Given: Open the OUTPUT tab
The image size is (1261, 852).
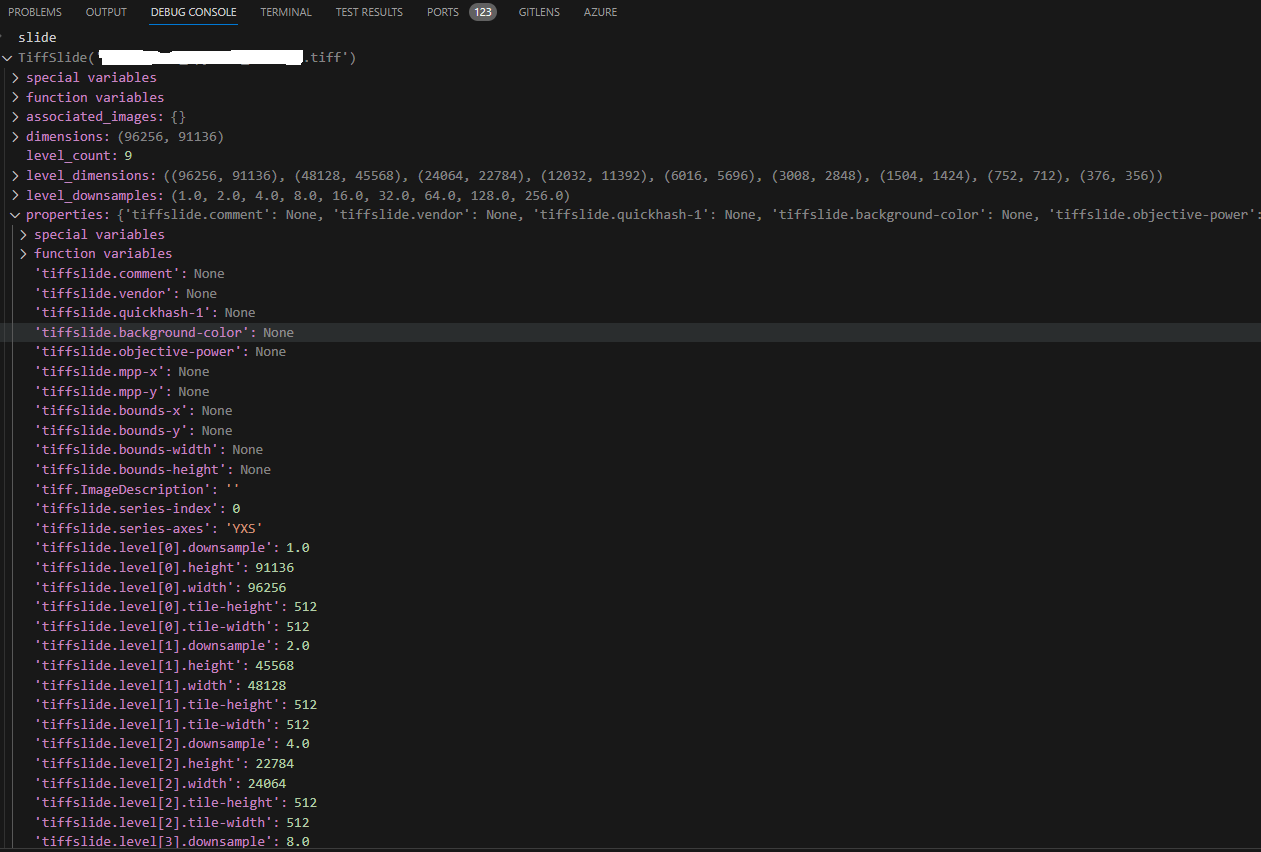Looking at the screenshot, I should [105, 12].
